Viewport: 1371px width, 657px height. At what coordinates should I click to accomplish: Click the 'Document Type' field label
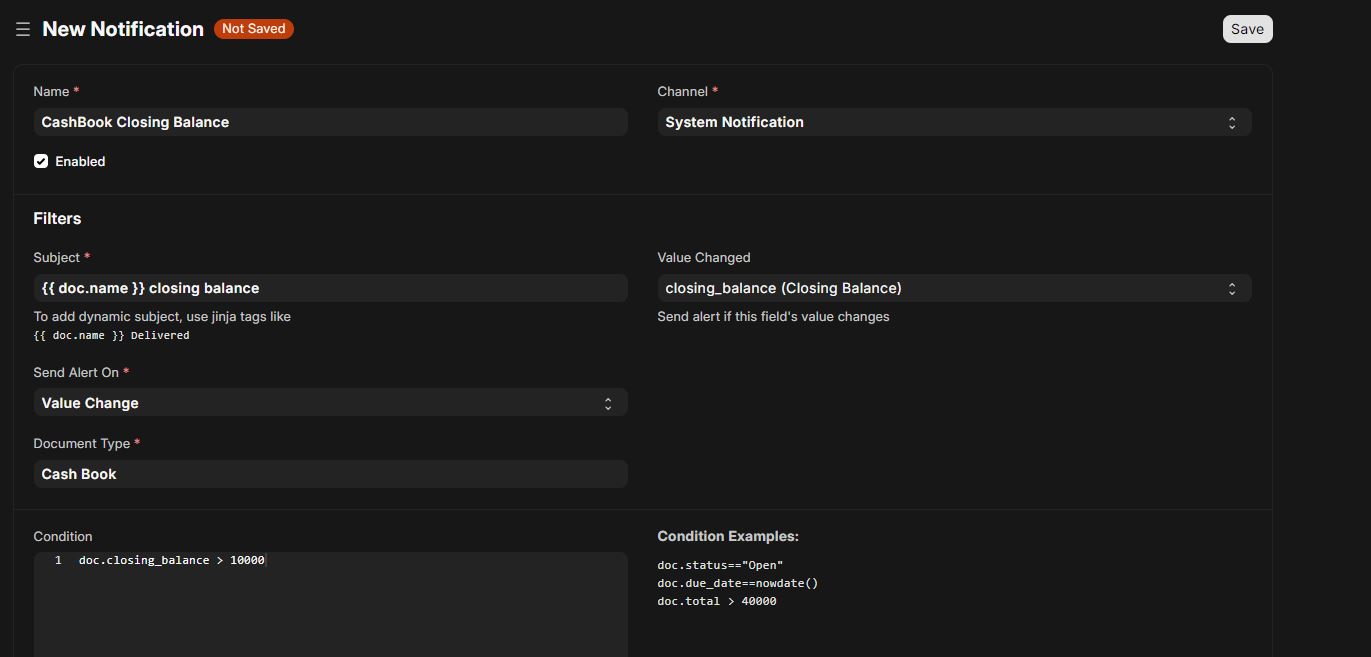(82, 443)
